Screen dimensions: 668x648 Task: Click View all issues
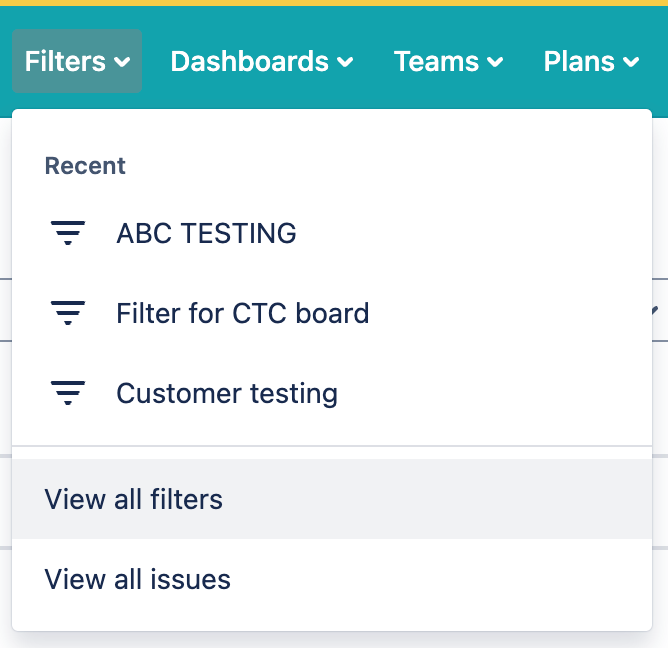point(138,579)
